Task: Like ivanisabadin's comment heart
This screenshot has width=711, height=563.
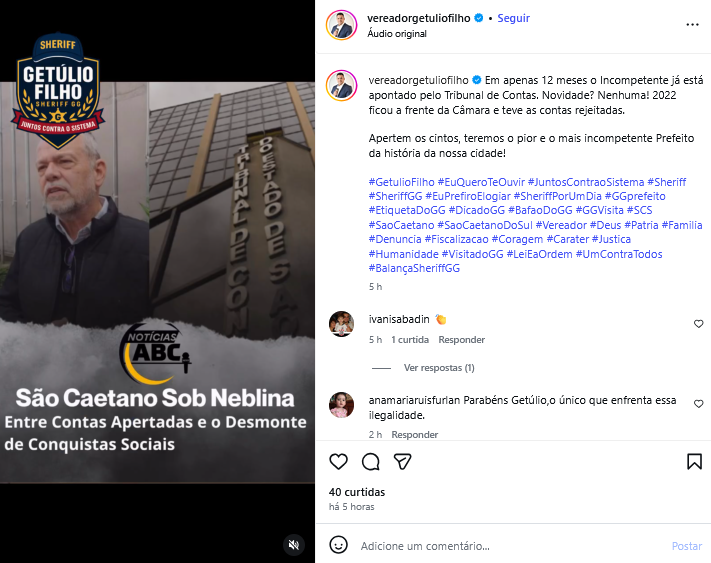Action: tap(698, 324)
